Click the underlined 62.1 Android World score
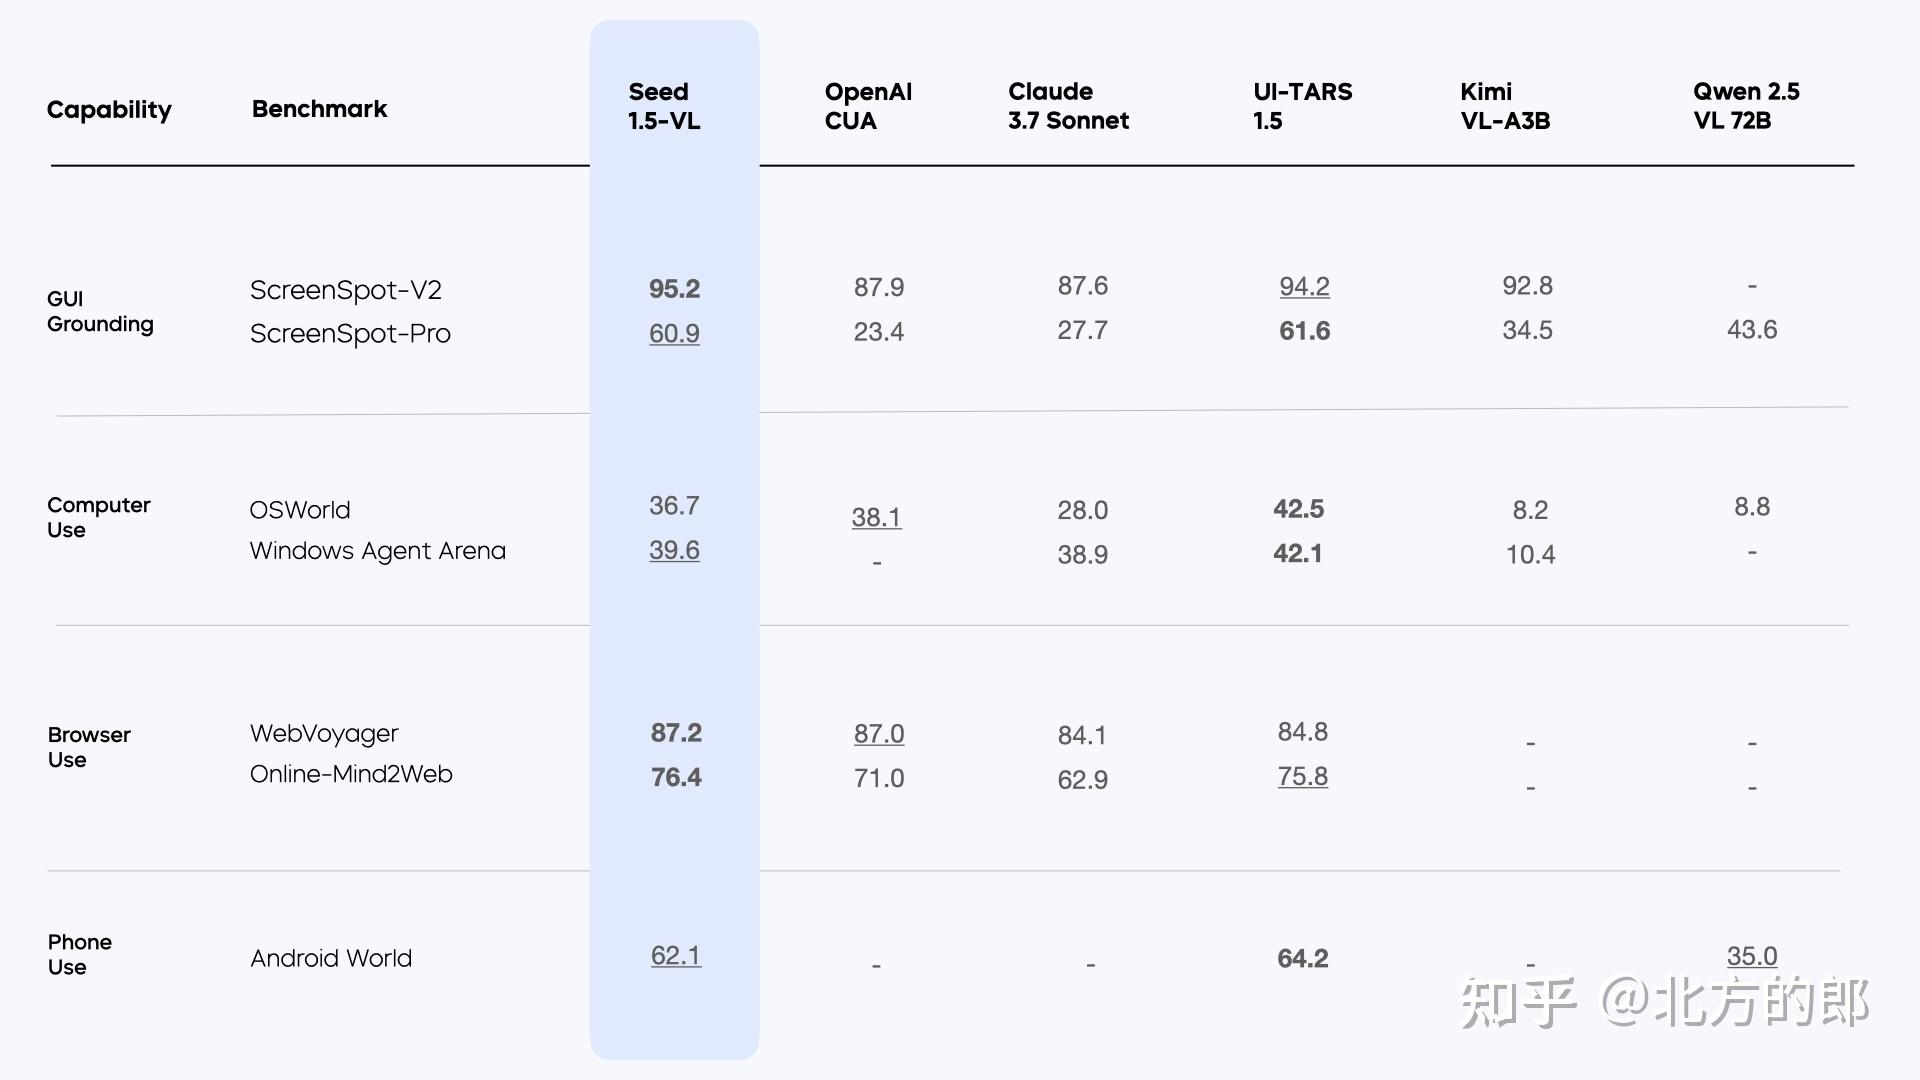 pyautogui.click(x=676, y=955)
